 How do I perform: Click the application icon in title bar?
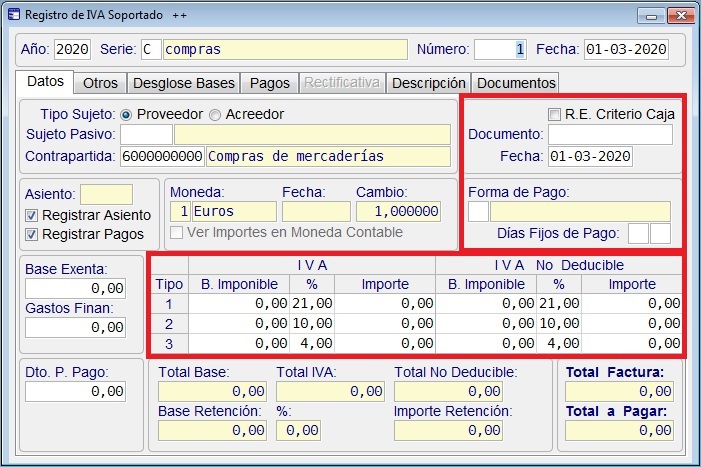click(13, 16)
